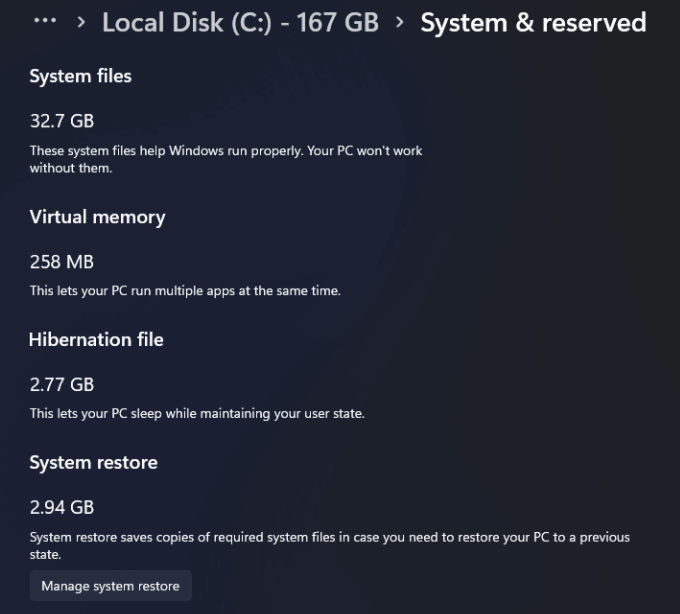This screenshot has width=680, height=614.
Task: Click the System & reserved page title
Action: 533,22
